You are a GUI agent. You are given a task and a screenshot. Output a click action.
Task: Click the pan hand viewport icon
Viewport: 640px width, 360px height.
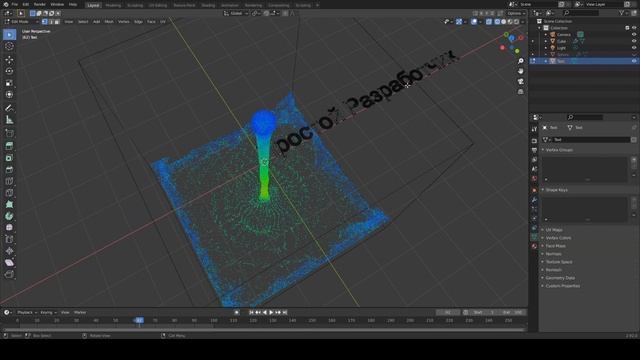pyautogui.click(x=520, y=71)
